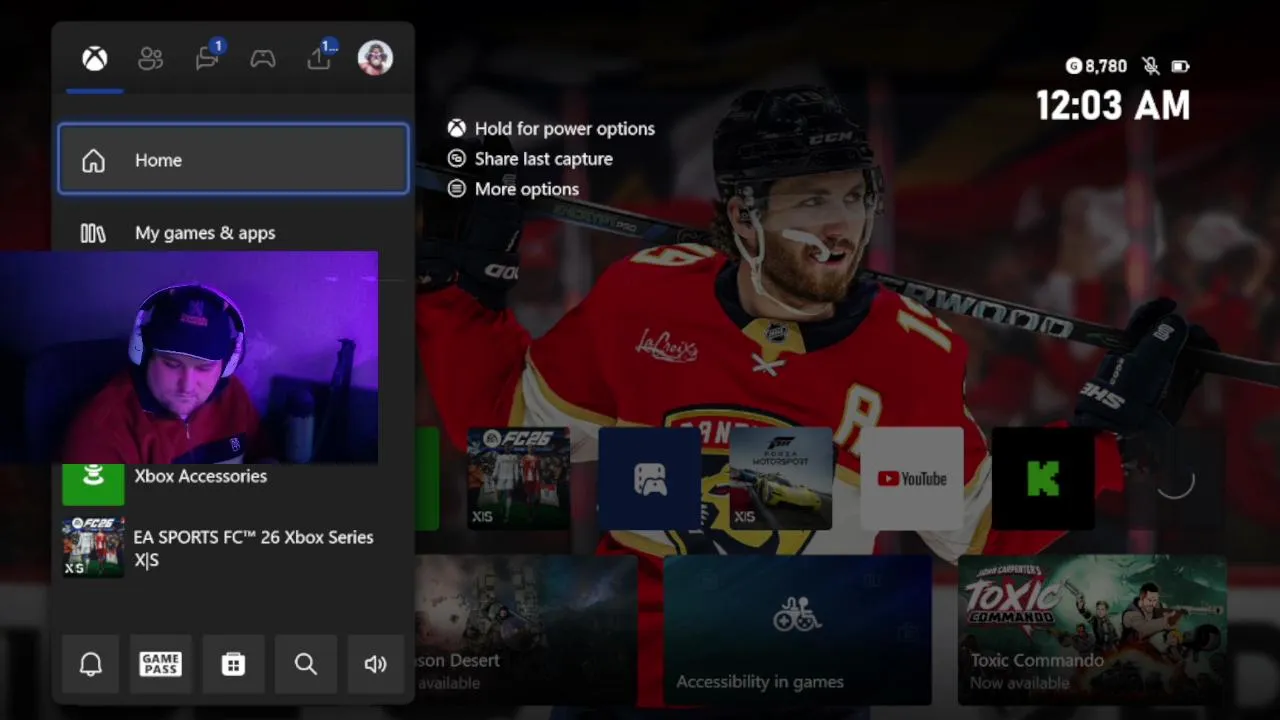This screenshot has height=720, width=1280.
Task: Open the profile avatar tab
Action: tap(375, 58)
